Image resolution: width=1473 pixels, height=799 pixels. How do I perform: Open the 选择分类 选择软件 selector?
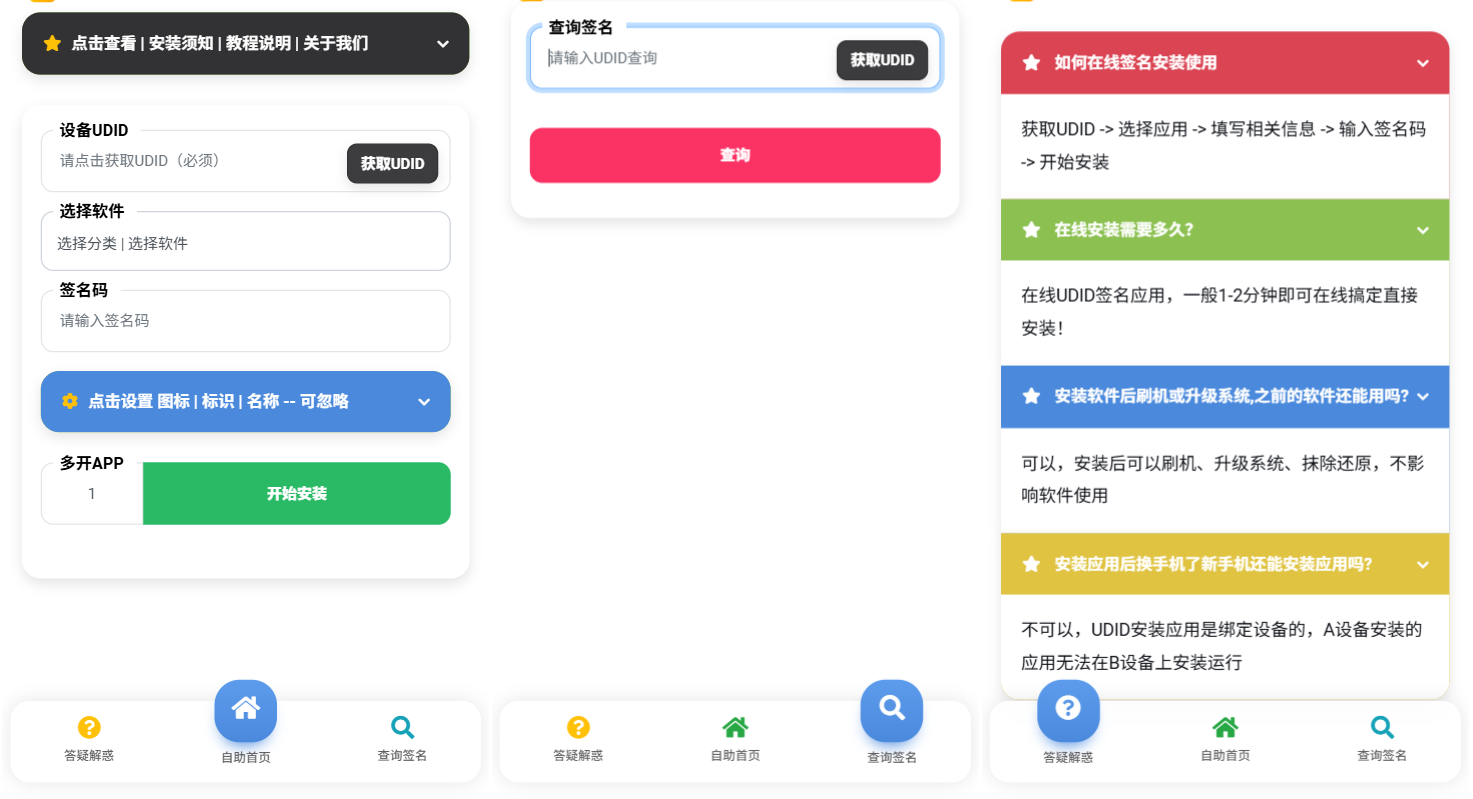click(x=245, y=241)
